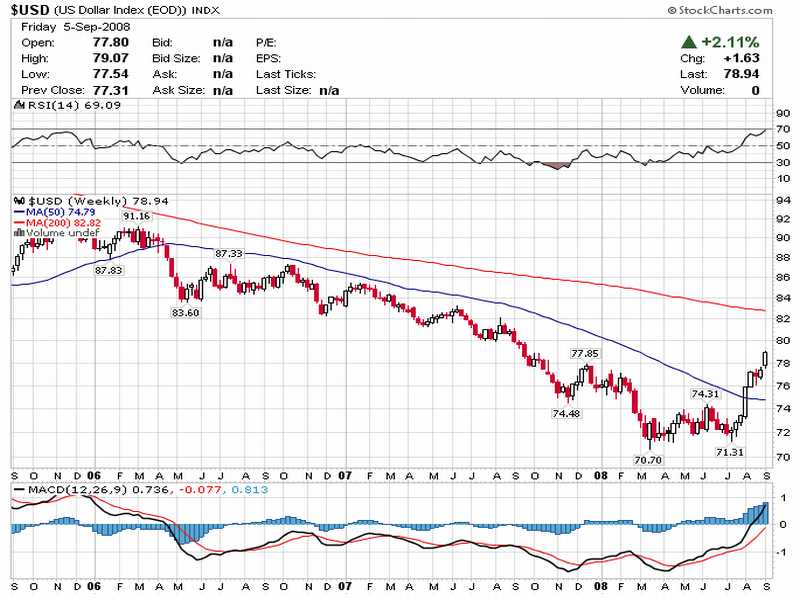Click the small icon before RSI(14)

coord(19,105)
